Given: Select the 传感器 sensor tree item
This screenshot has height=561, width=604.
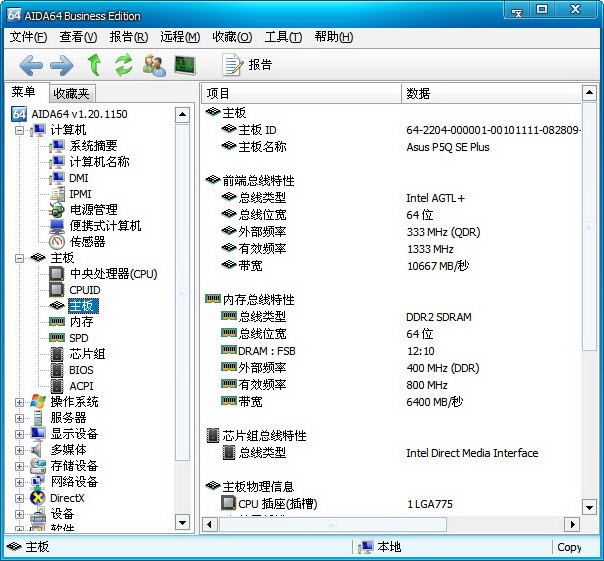Looking at the screenshot, I should (x=87, y=241).
